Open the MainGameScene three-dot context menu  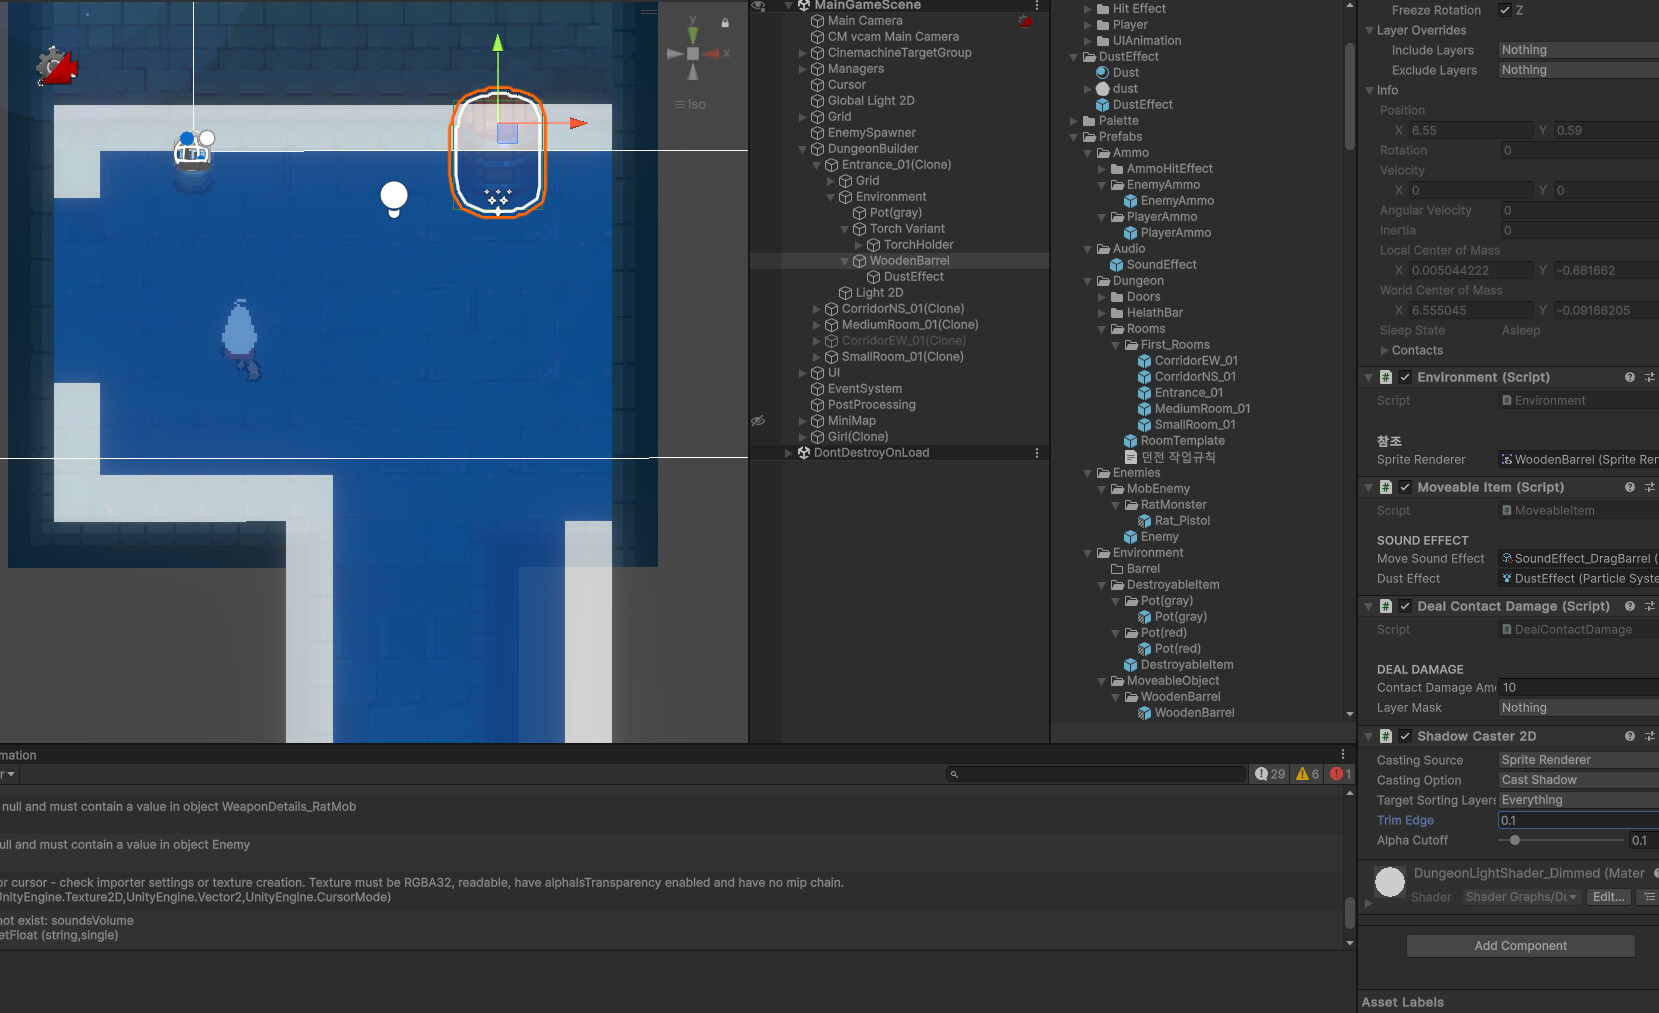[x=1037, y=6]
